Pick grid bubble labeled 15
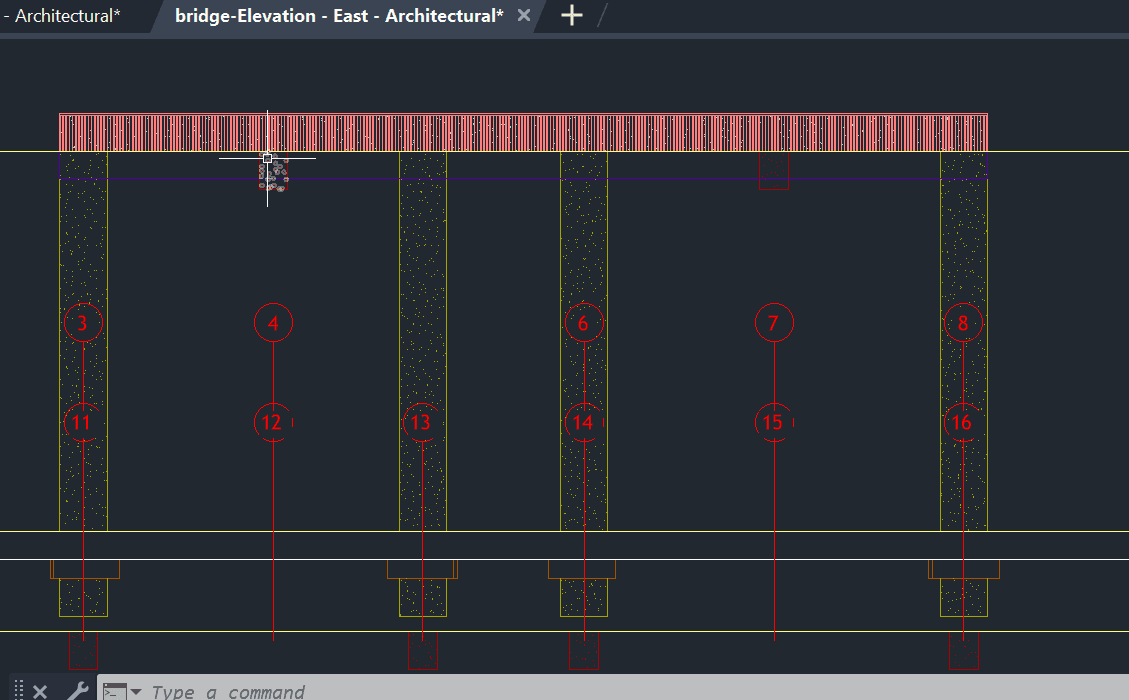The image size is (1129, 700). tap(773, 423)
